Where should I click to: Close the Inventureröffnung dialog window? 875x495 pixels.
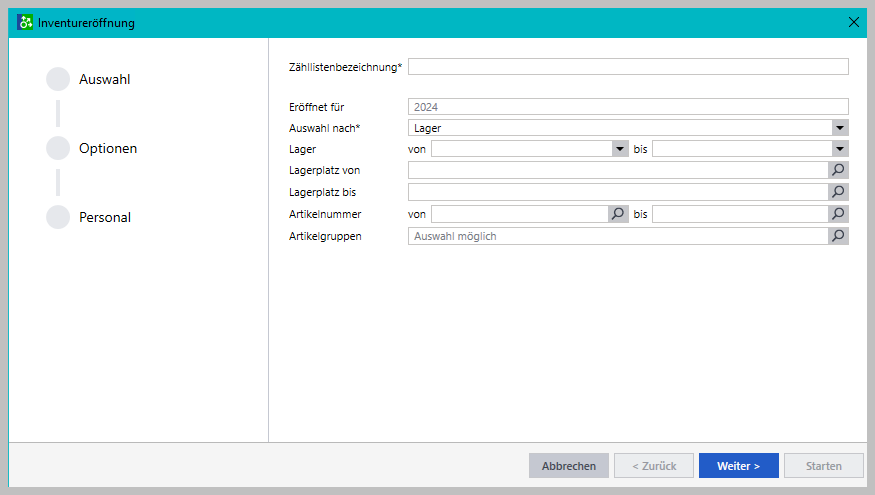coord(854,22)
